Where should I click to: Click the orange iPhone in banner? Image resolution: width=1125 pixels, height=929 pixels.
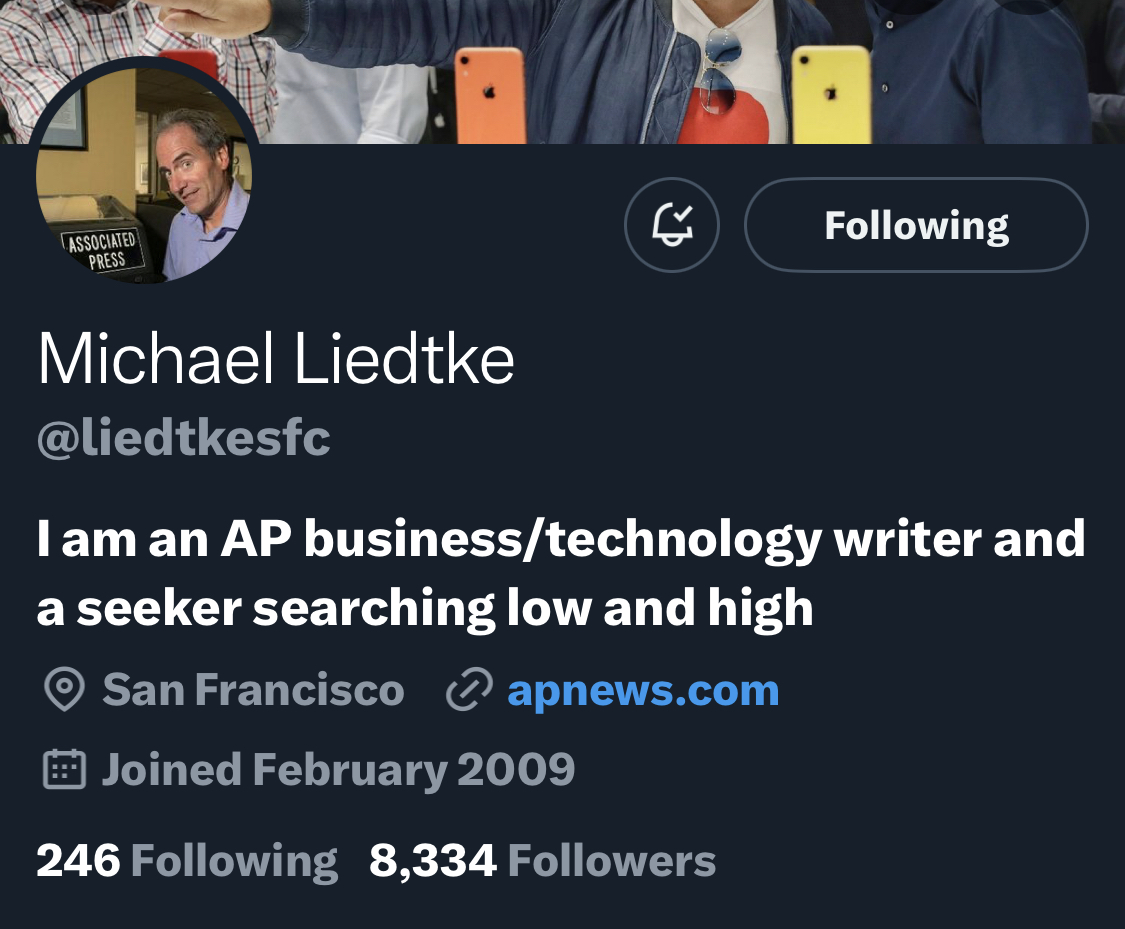490,95
